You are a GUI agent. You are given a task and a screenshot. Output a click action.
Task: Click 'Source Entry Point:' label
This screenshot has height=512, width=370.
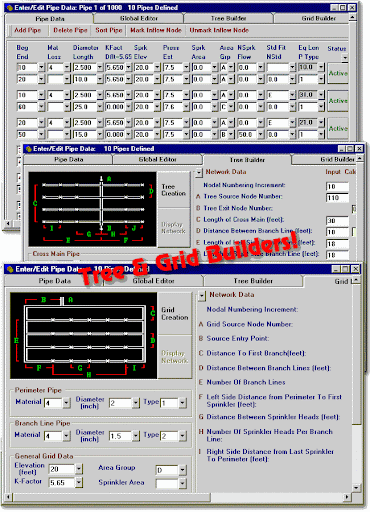click(238, 338)
